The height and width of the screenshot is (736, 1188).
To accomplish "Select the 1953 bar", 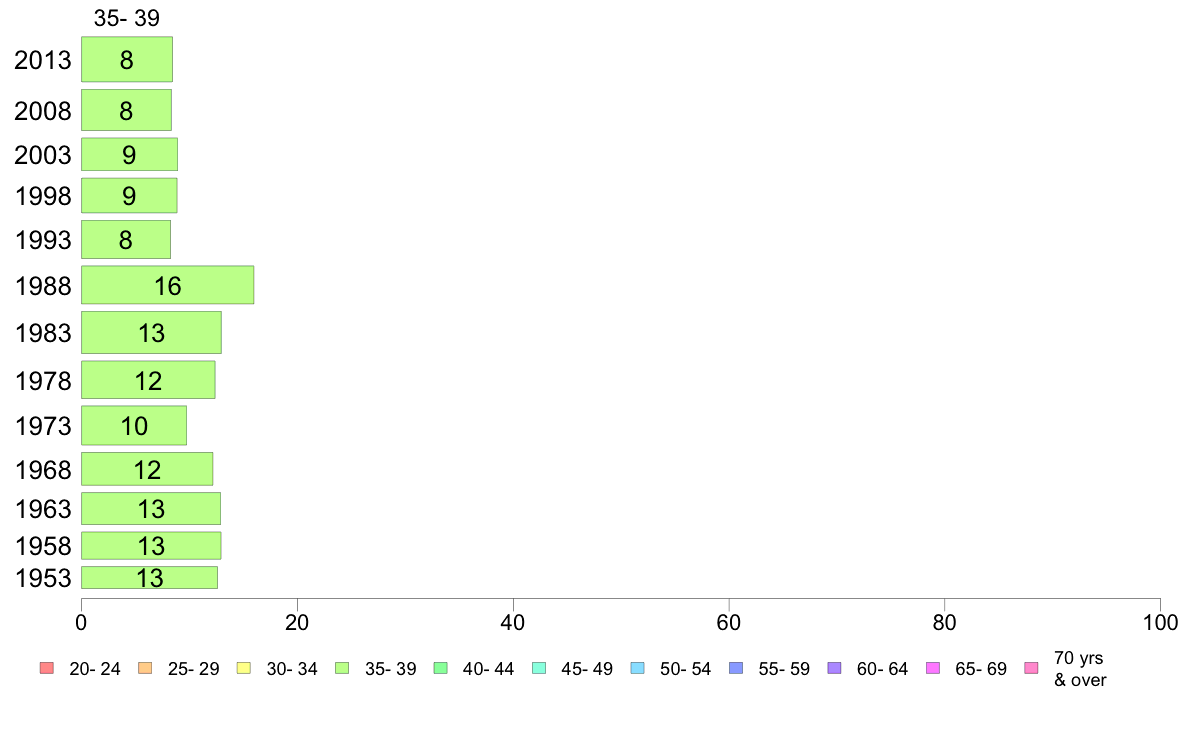I will [149, 578].
